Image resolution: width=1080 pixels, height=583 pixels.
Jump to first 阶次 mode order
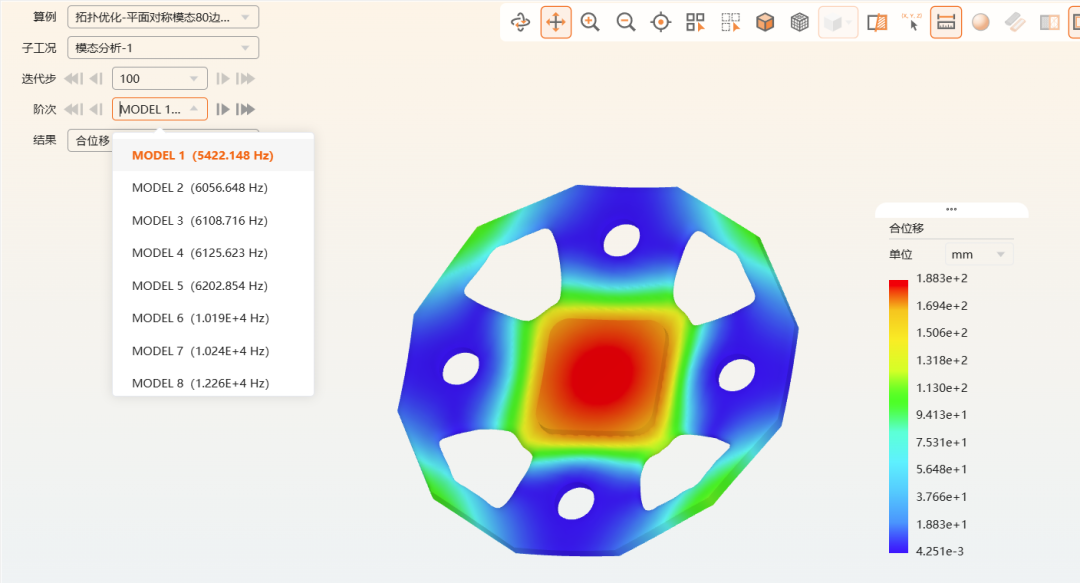point(74,109)
